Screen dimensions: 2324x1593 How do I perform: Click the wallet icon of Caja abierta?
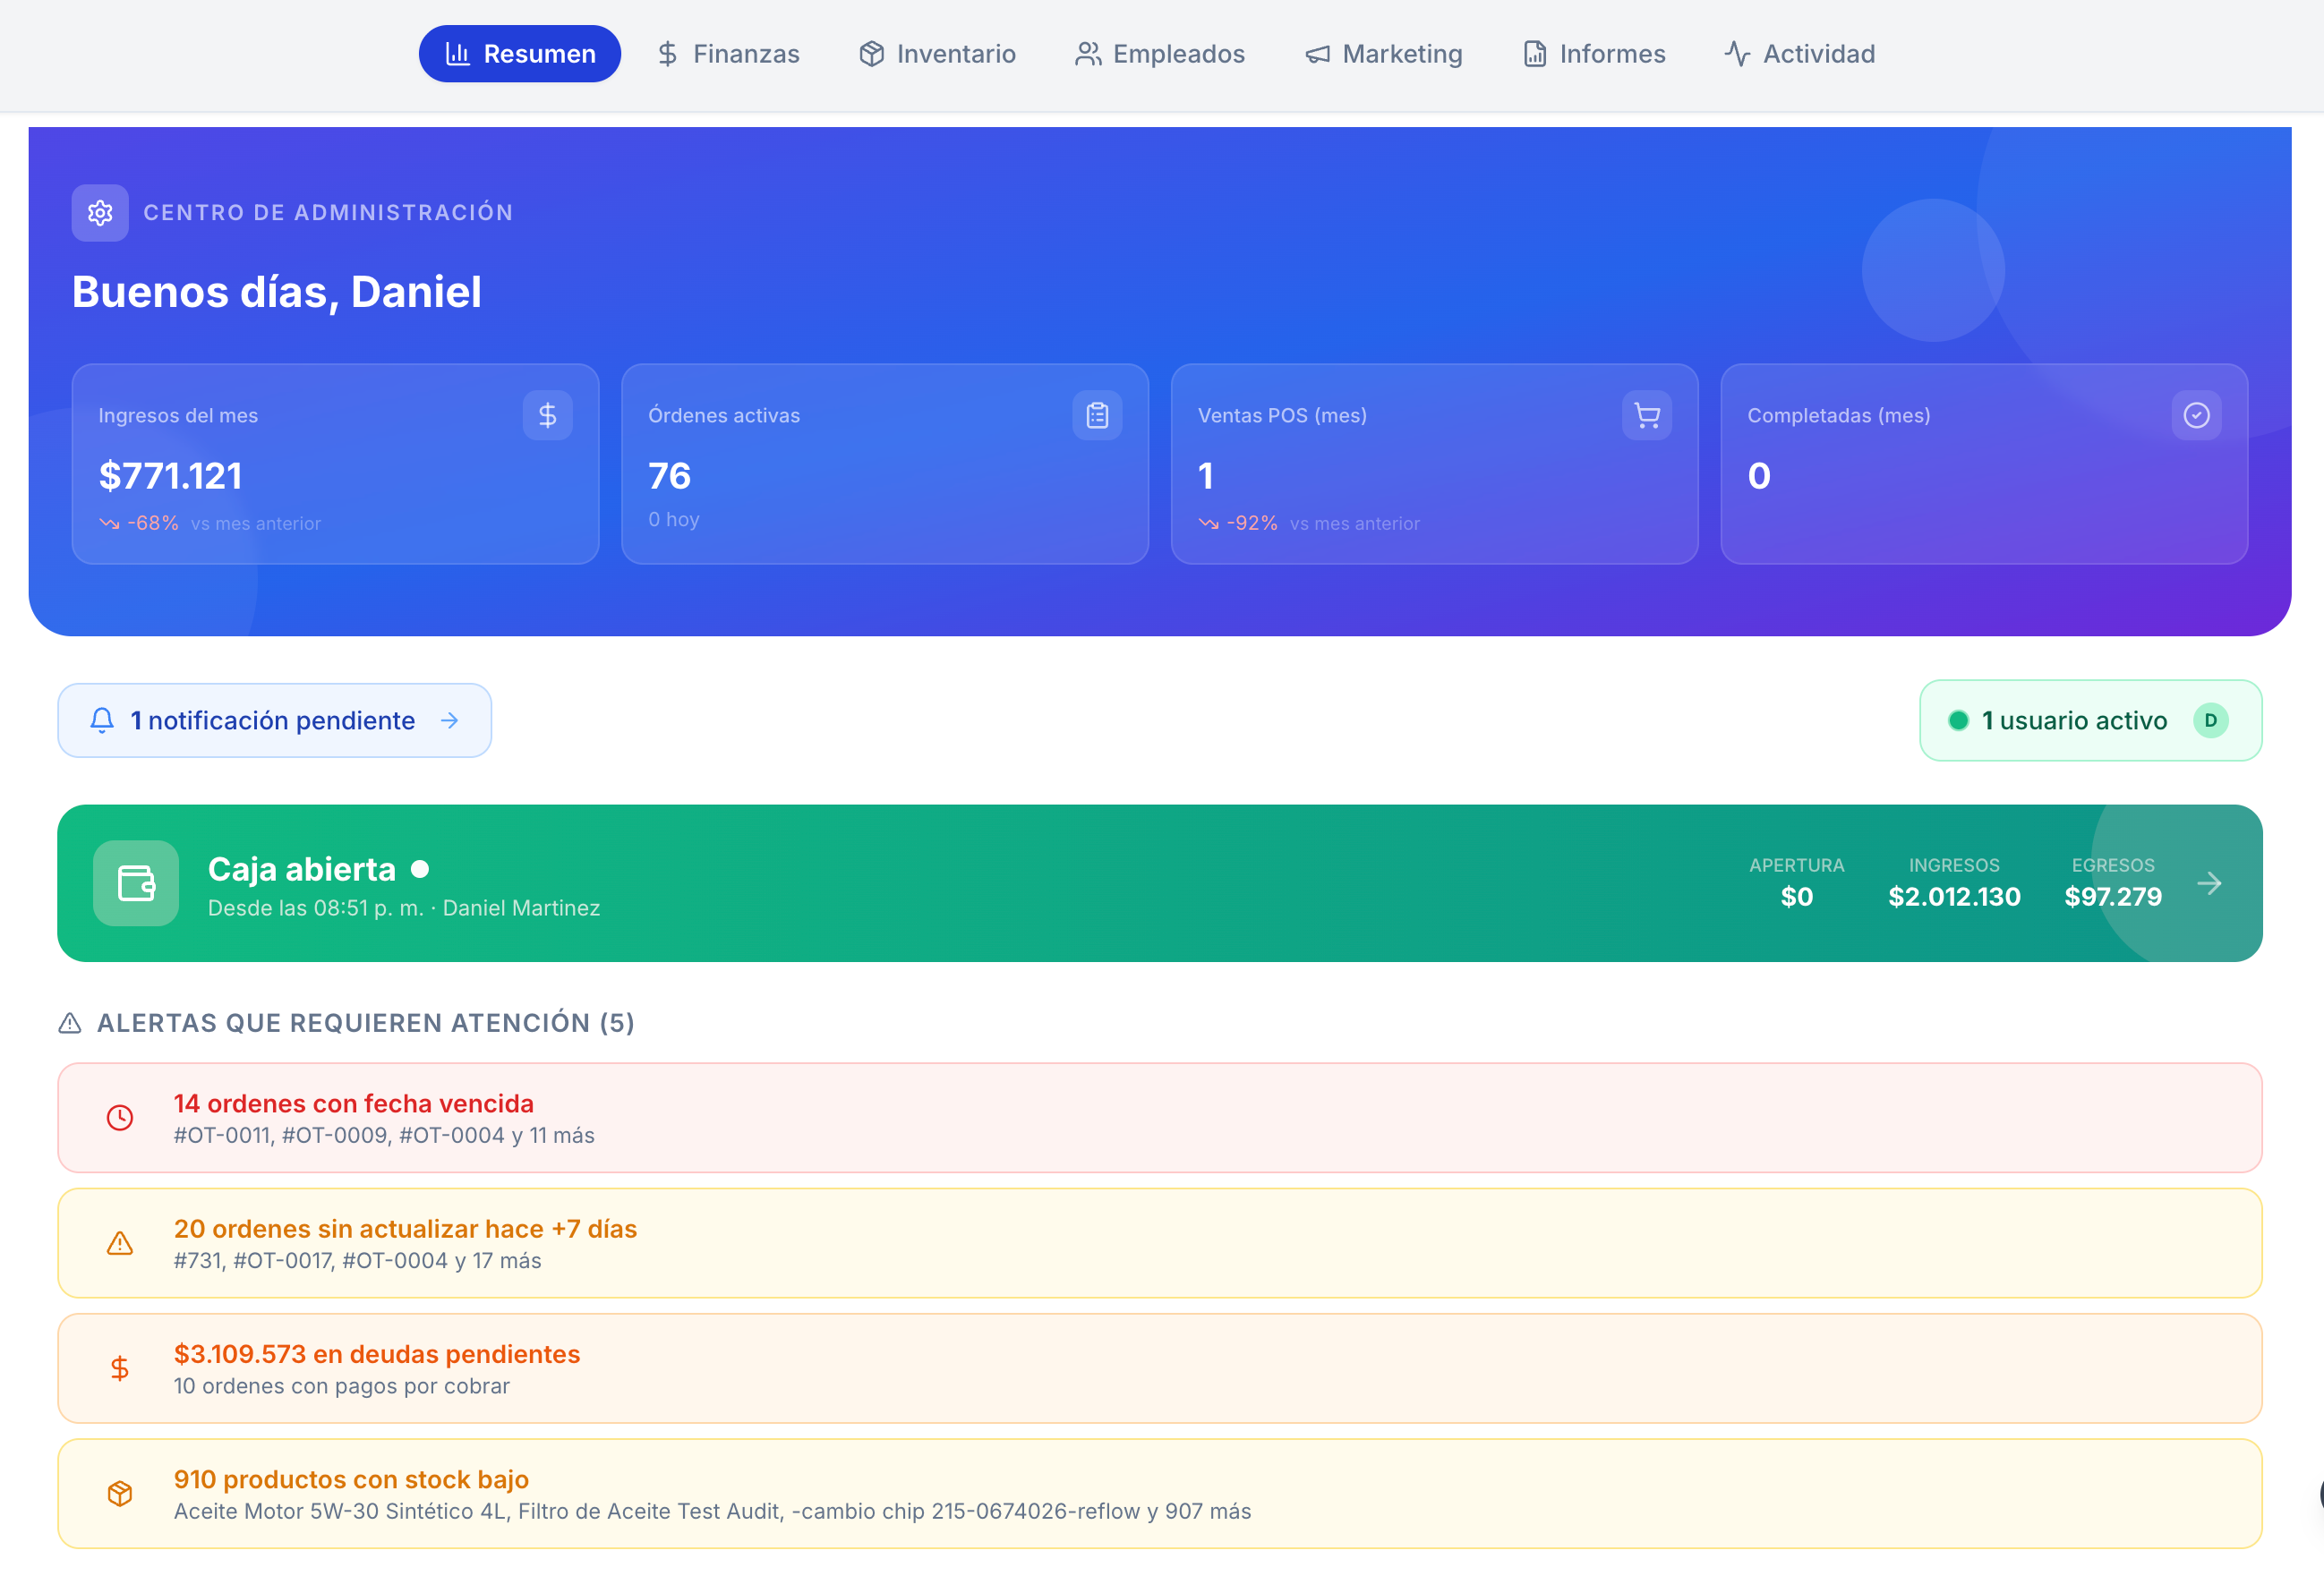(136, 883)
